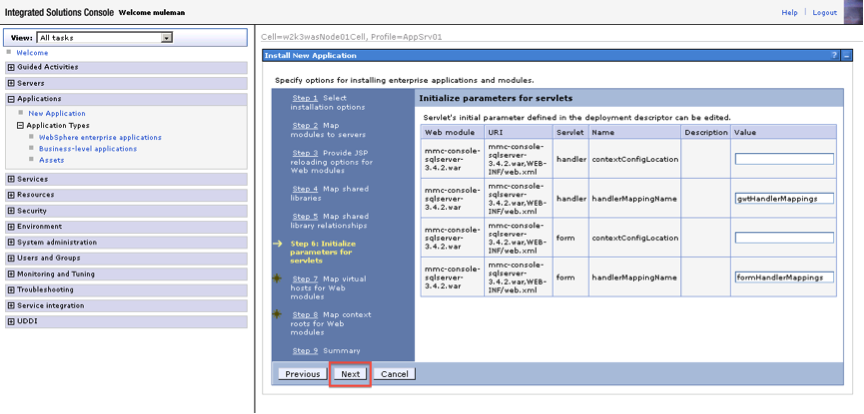
Task: Expand the Resources section
Action: click(x=11, y=195)
